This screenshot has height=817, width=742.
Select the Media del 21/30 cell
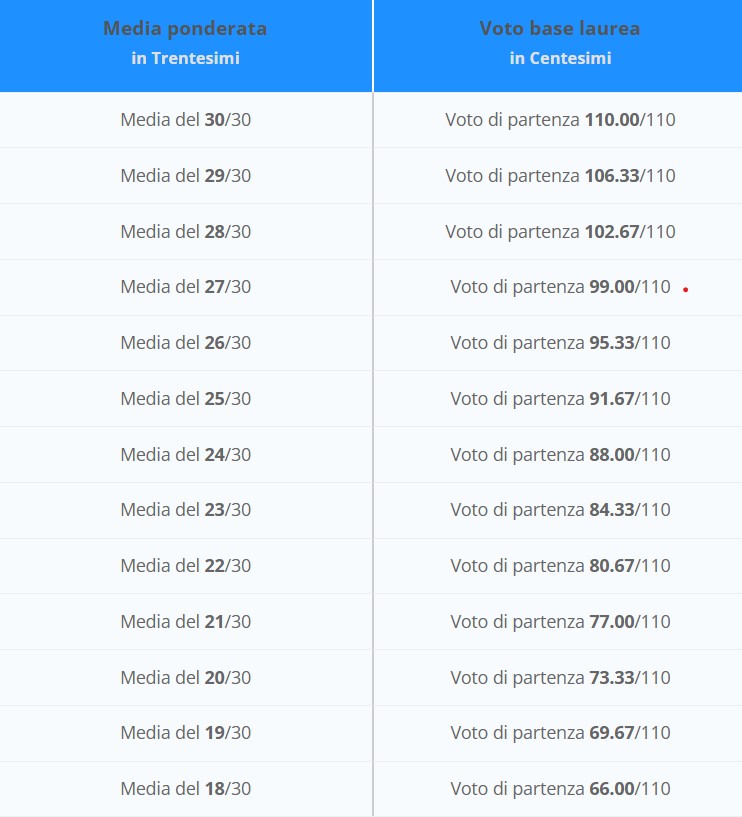tap(186, 622)
